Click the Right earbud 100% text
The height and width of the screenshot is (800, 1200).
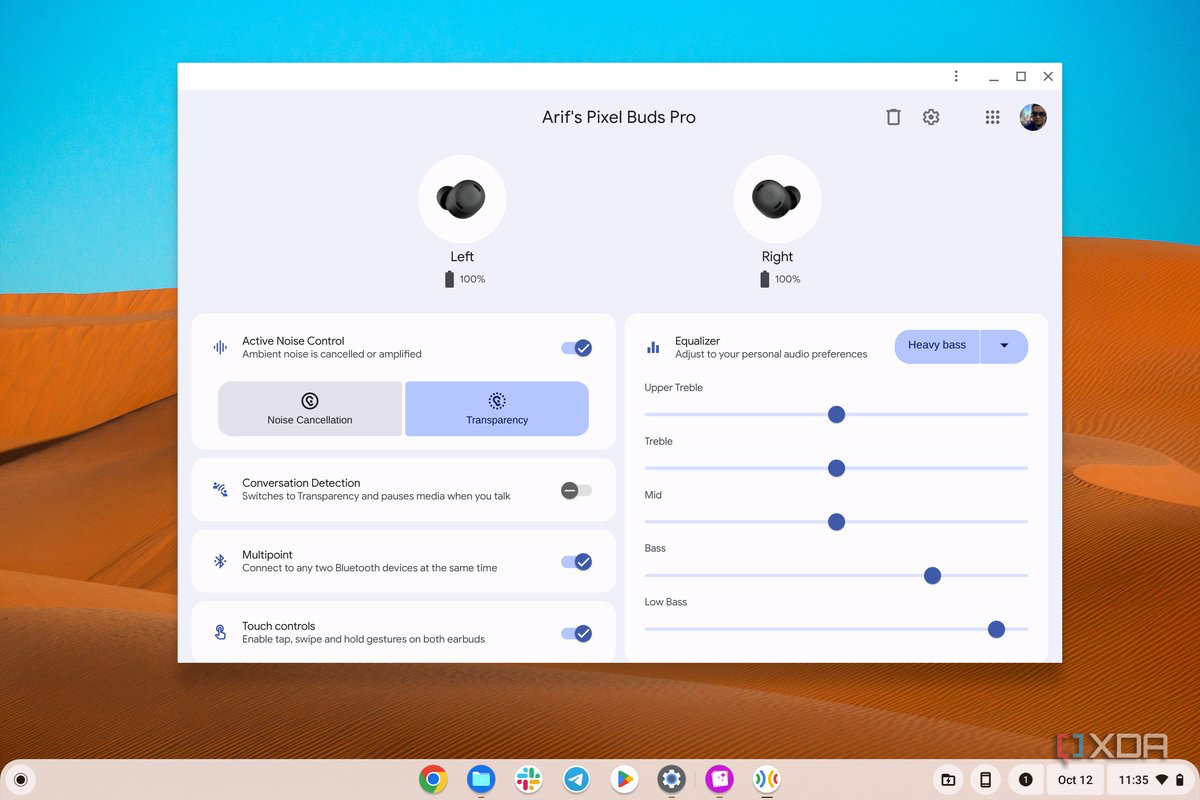point(788,279)
